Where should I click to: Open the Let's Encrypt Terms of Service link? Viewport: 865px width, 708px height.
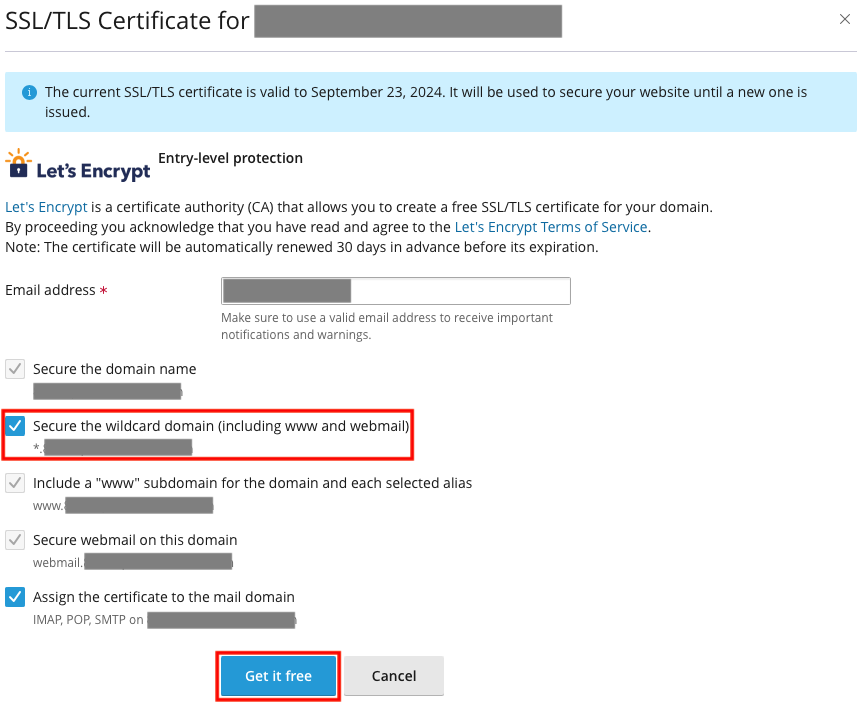coord(551,227)
